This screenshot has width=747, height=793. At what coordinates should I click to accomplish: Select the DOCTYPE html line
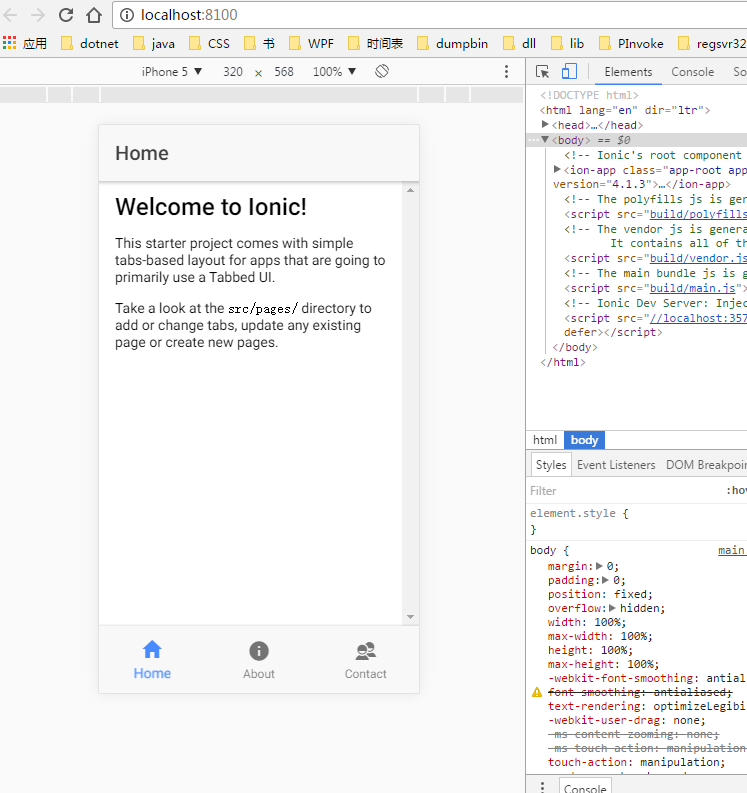click(x=589, y=95)
